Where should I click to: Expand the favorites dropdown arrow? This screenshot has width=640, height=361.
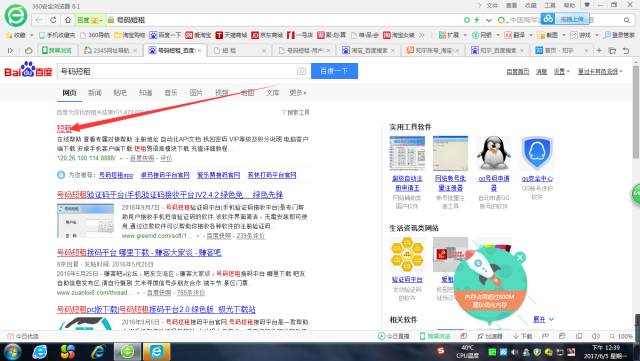click(32, 36)
